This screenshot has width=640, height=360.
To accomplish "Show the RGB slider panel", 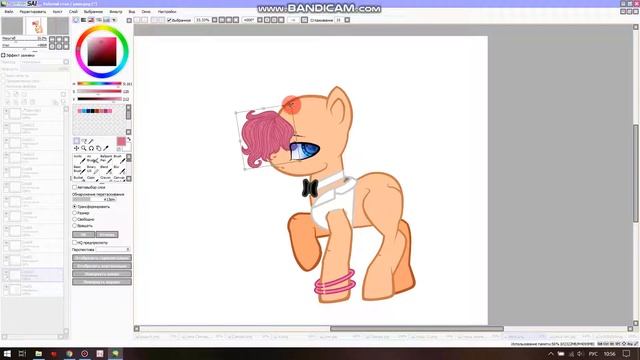I will [x=84, y=20].
